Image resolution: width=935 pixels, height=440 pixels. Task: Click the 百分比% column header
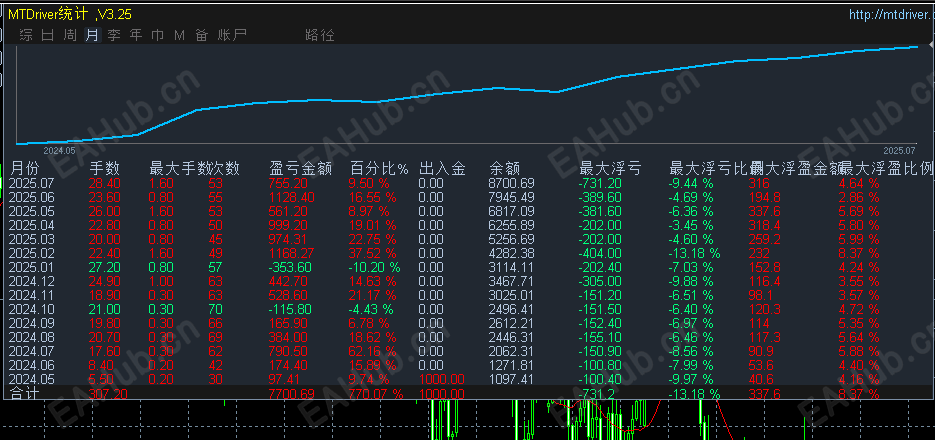379,169
